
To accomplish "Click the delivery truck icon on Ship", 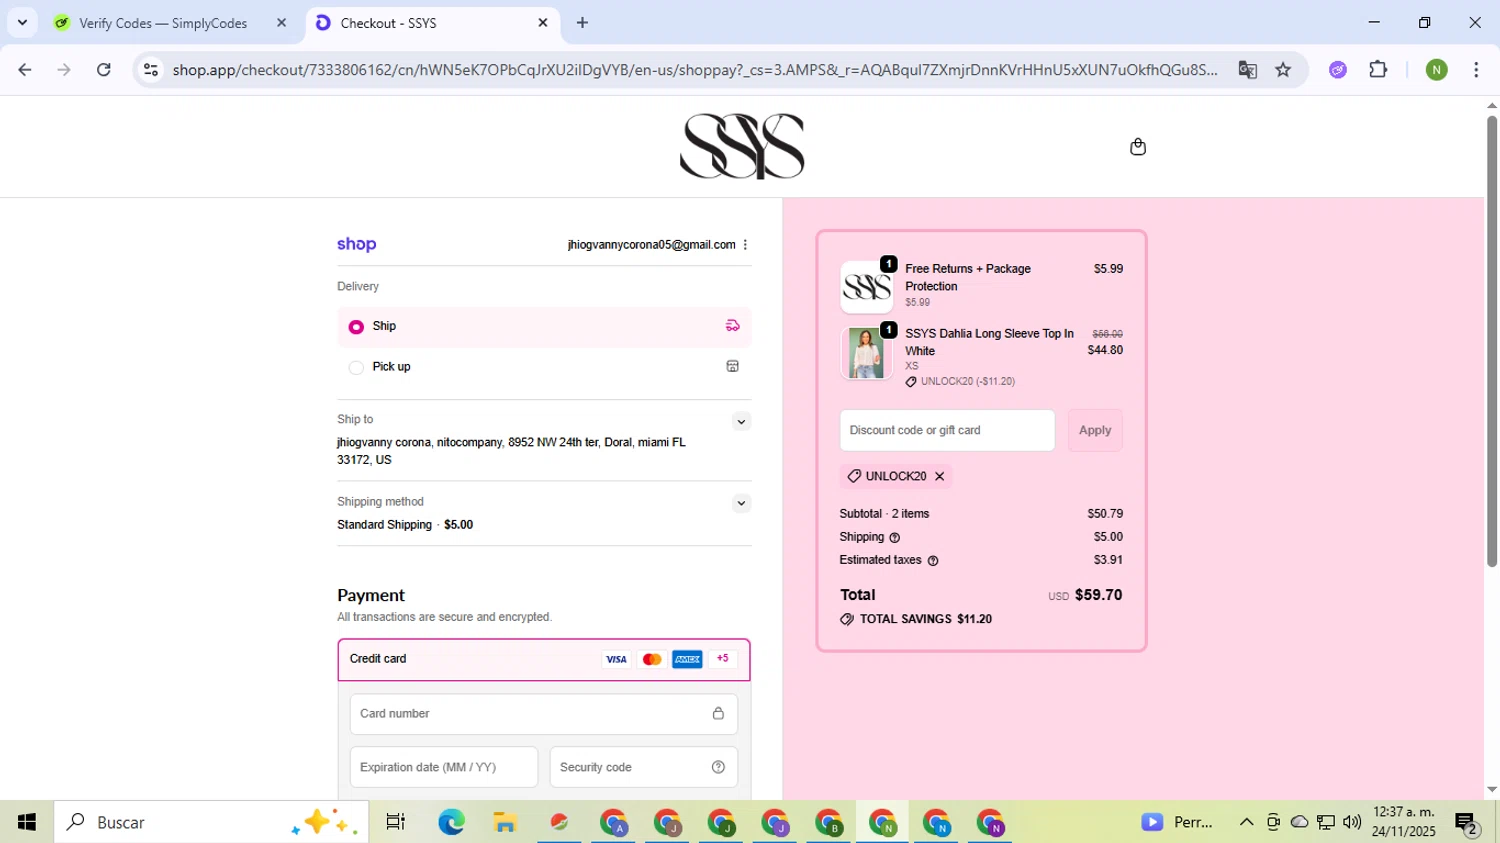I will (x=732, y=326).
